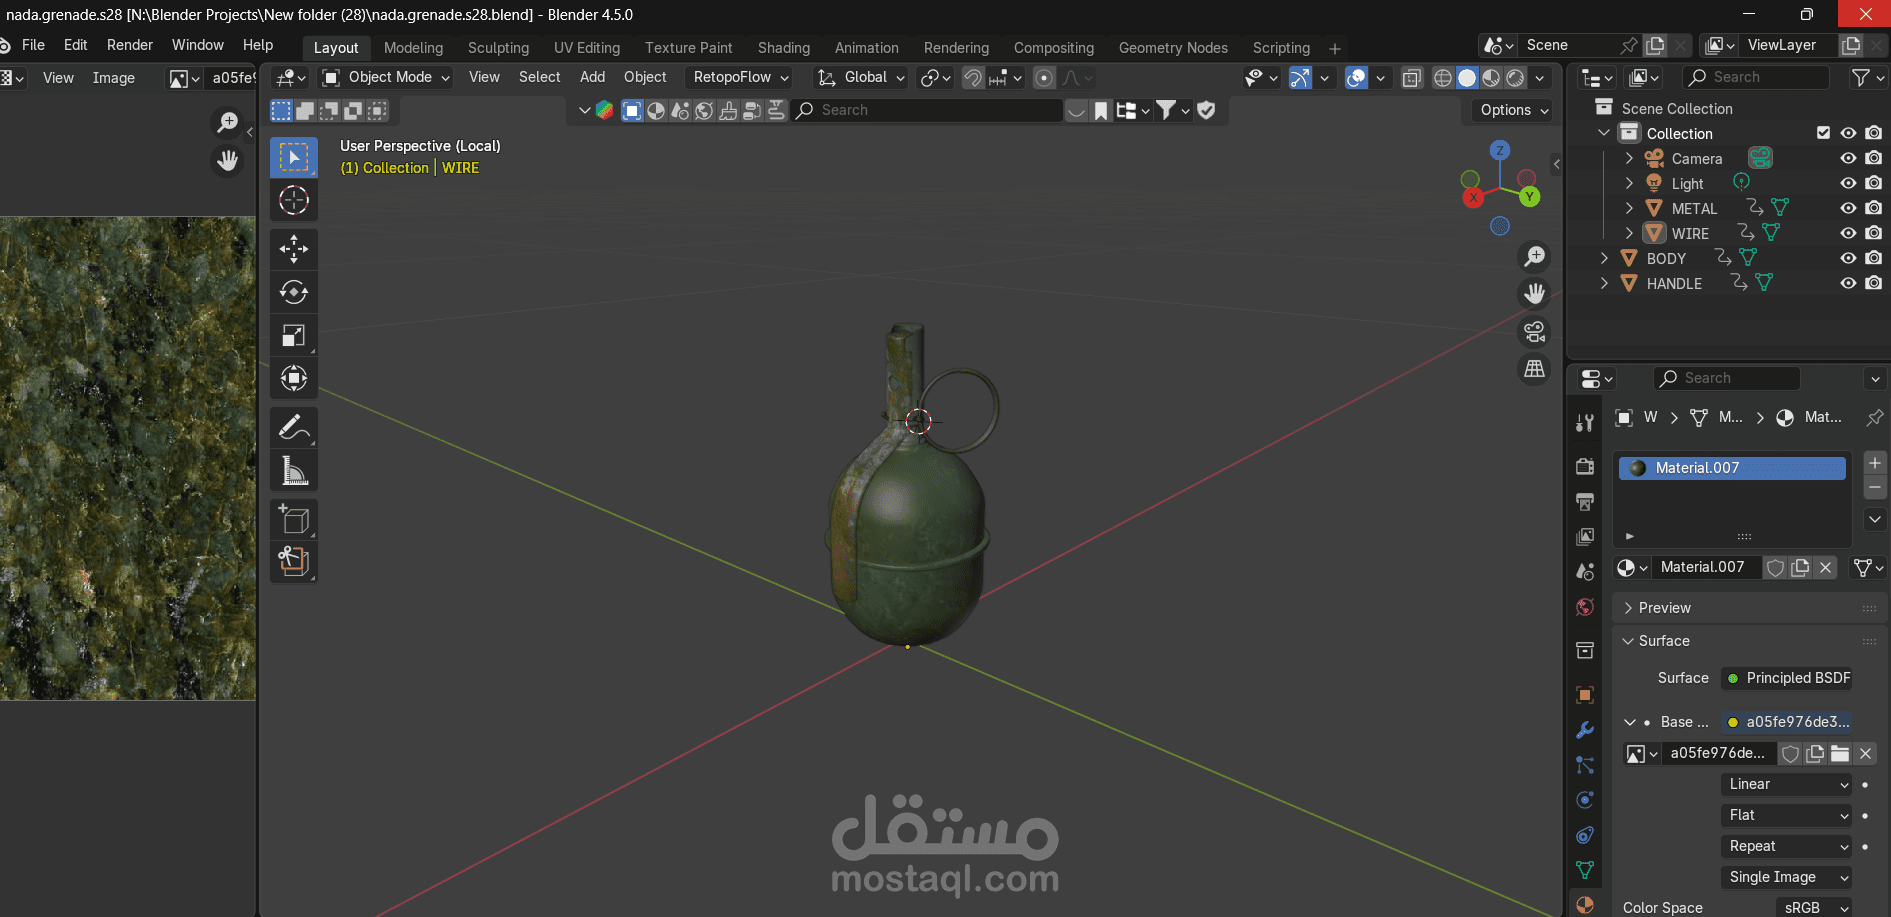Activate the Annotate tool
The height and width of the screenshot is (917, 1891).
pos(293,428)
